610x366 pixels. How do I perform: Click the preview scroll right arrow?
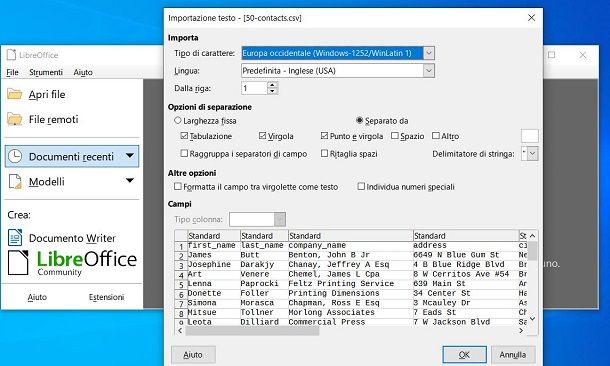pos(521,331)
